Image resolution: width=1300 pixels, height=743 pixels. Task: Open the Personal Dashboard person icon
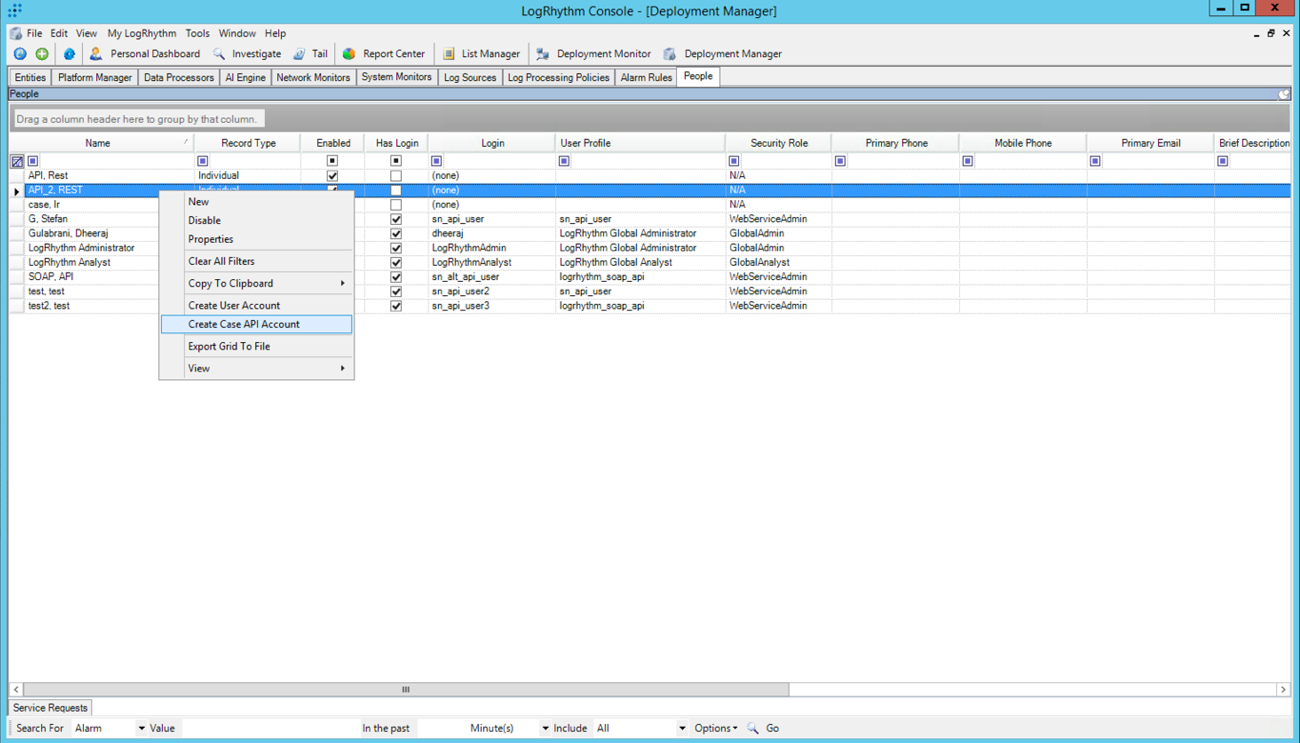(x=96, y=54)
